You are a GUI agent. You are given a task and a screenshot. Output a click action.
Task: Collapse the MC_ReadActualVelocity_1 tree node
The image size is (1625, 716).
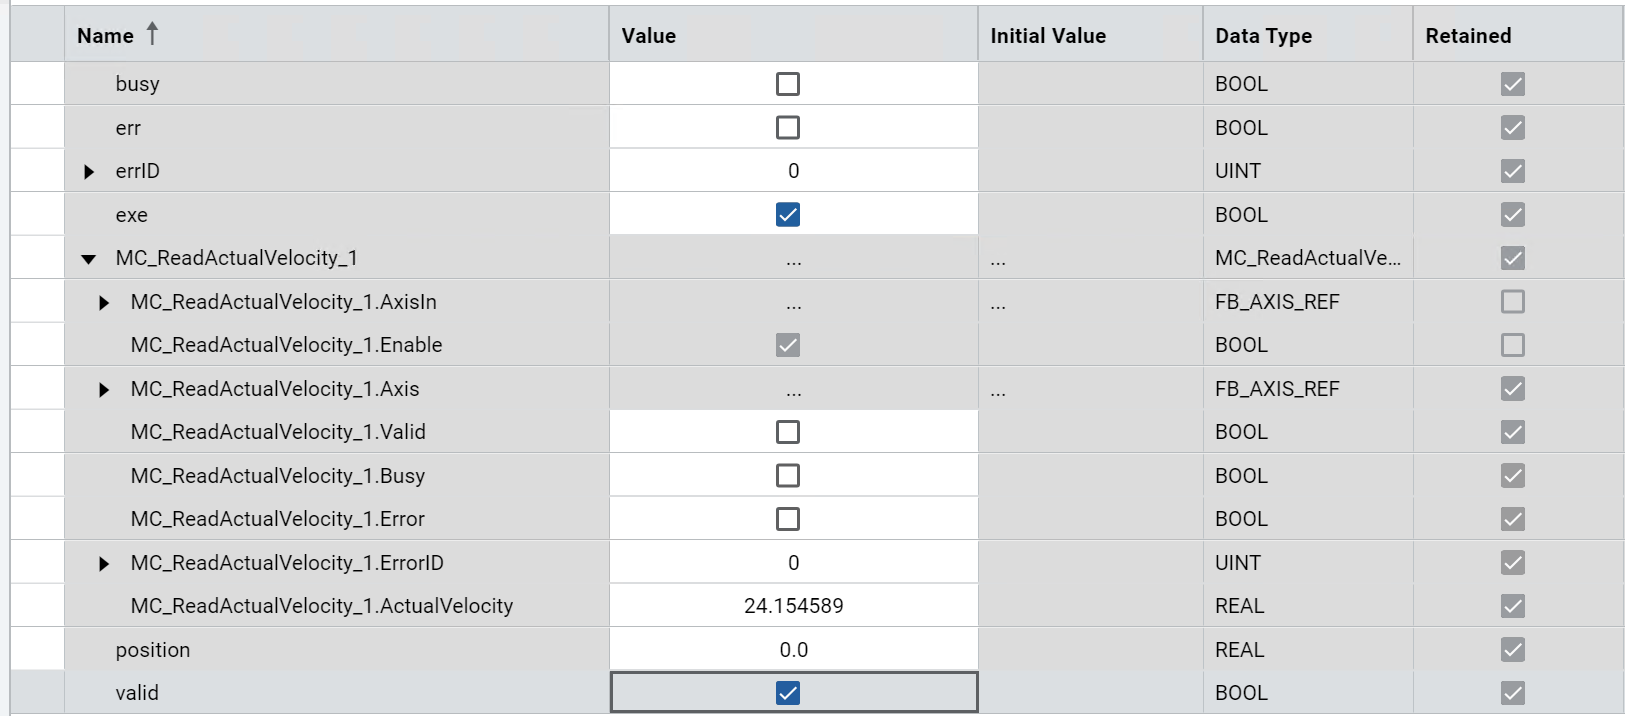89,259
